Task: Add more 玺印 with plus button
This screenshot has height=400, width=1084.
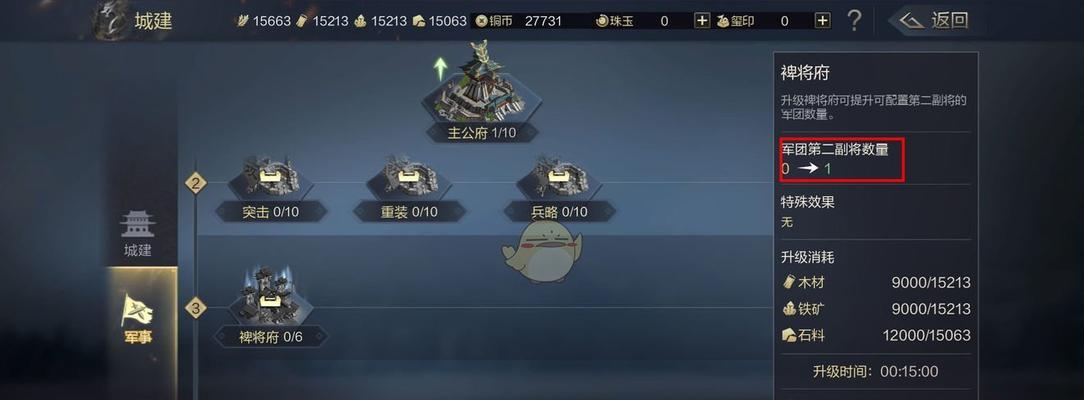Action: [x=822, y=21]
